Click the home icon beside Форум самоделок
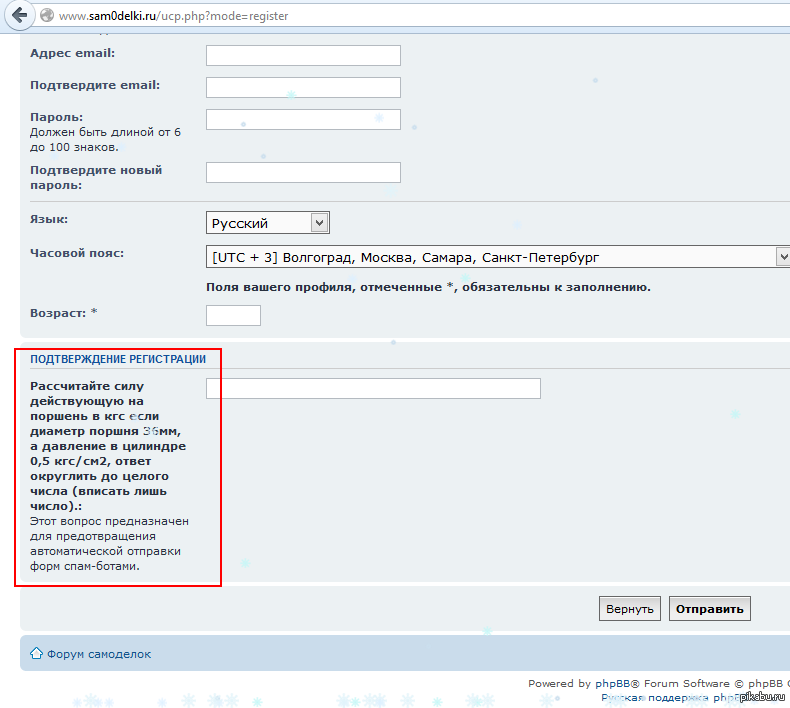790x708 pixels. coord(36,654)
